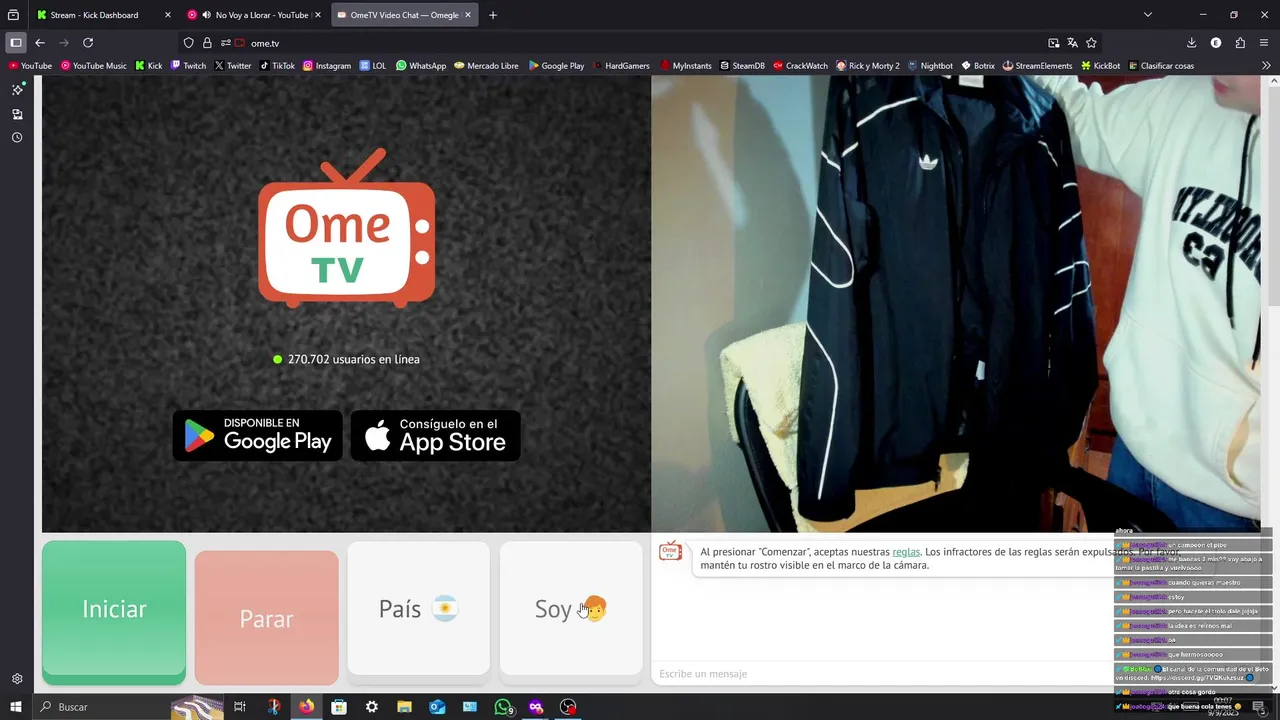The width and height of the screenshot is (1280, 720).
Task: Open the tracking protection shield icon
Action: click(188, 43)
